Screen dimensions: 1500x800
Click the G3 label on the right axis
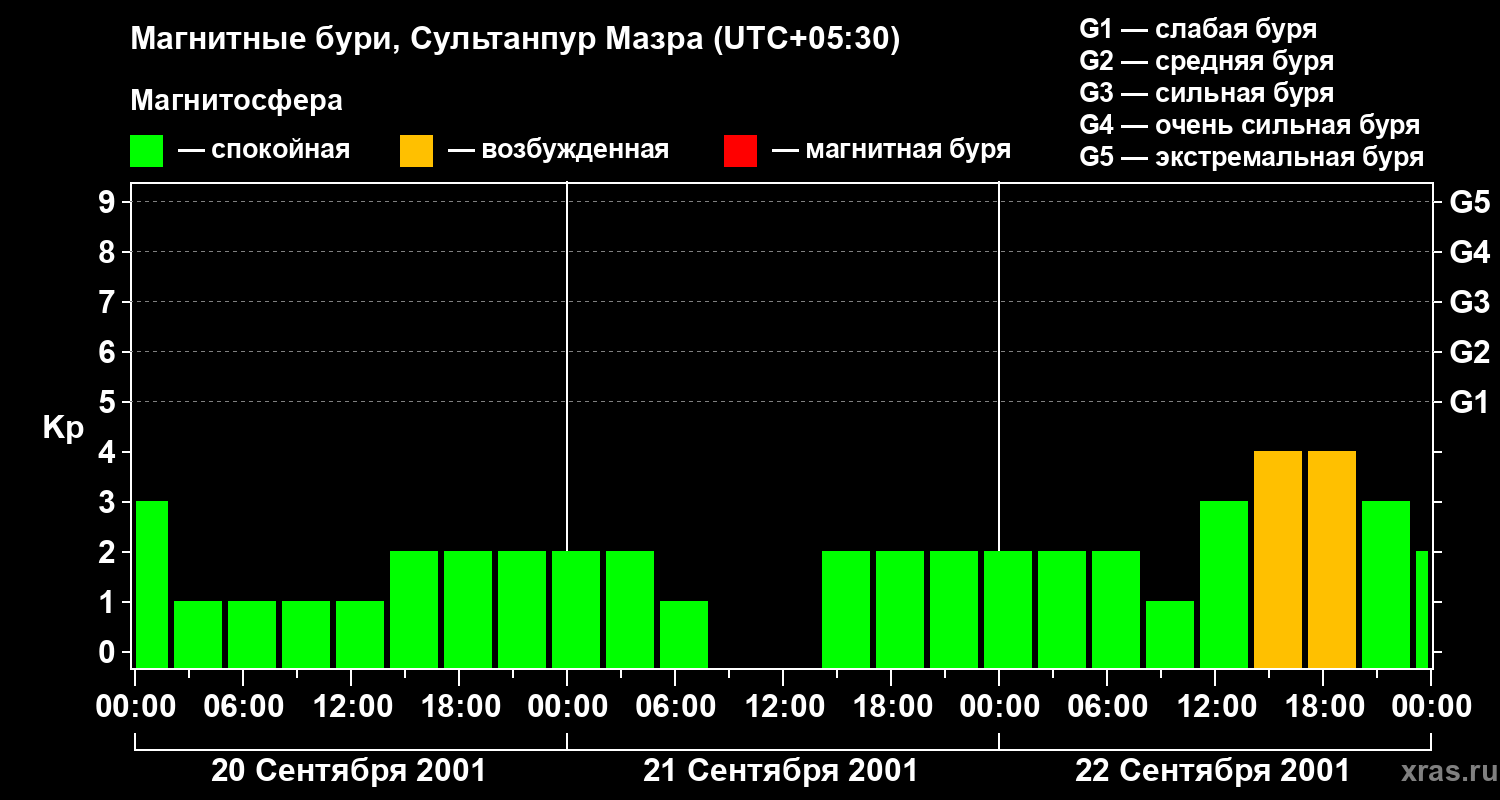pos(1469,303)
